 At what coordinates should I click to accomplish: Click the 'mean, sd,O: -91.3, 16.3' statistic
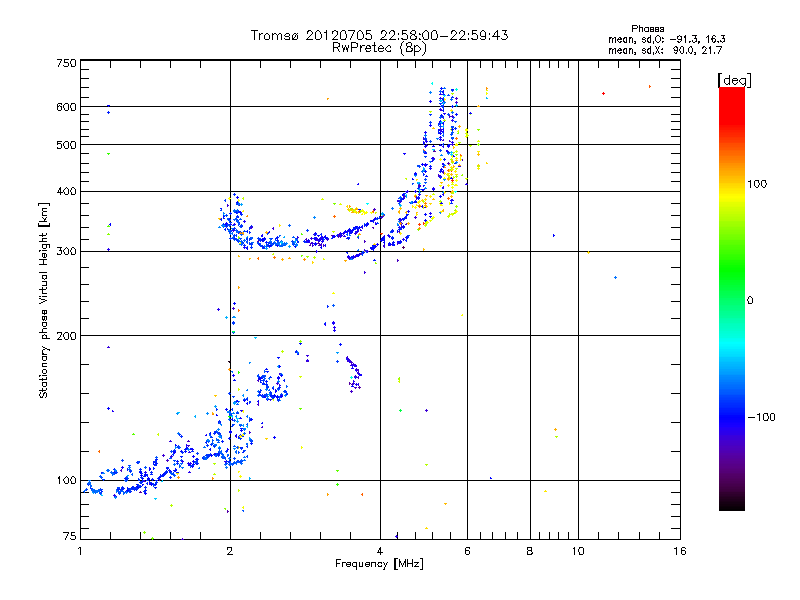(666, 39)
